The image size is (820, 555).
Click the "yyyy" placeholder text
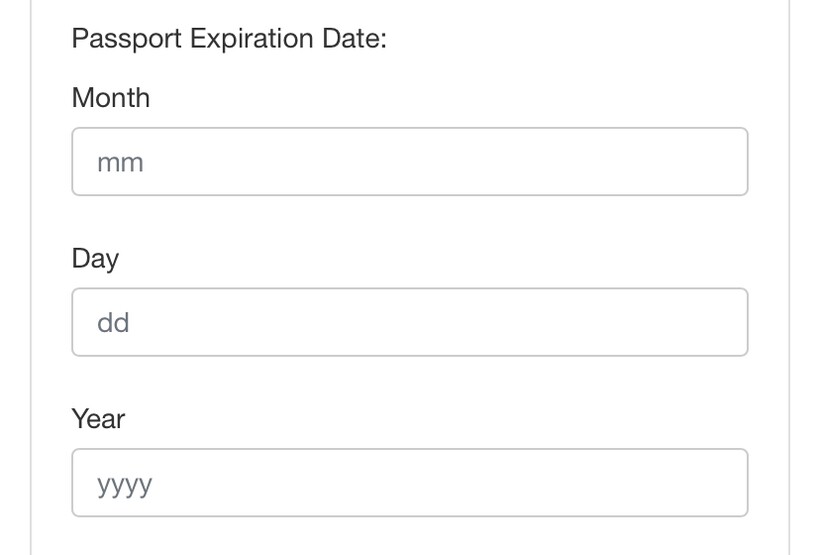125,484
